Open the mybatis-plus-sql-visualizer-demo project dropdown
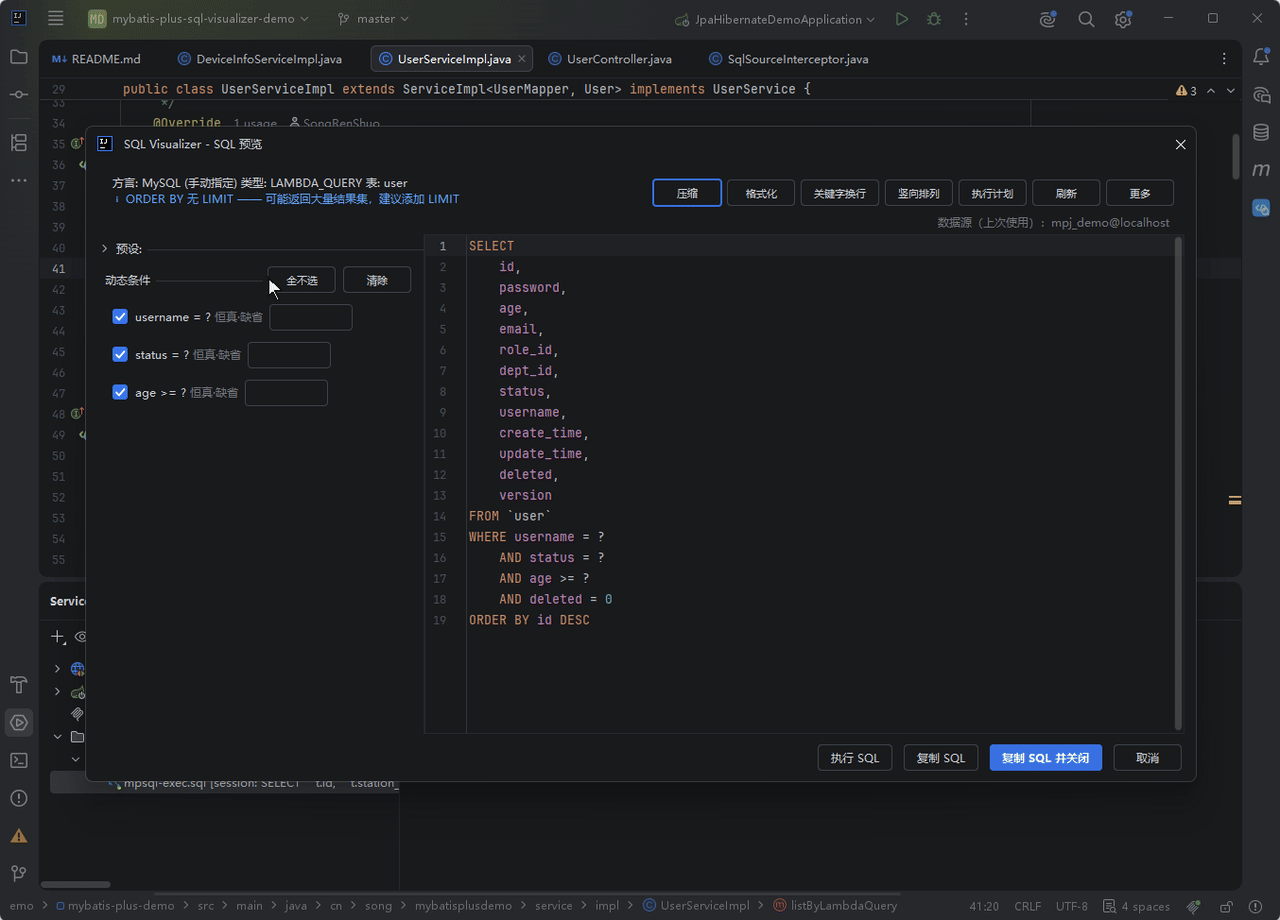The image size is (1280, 920). pos(198,19)
